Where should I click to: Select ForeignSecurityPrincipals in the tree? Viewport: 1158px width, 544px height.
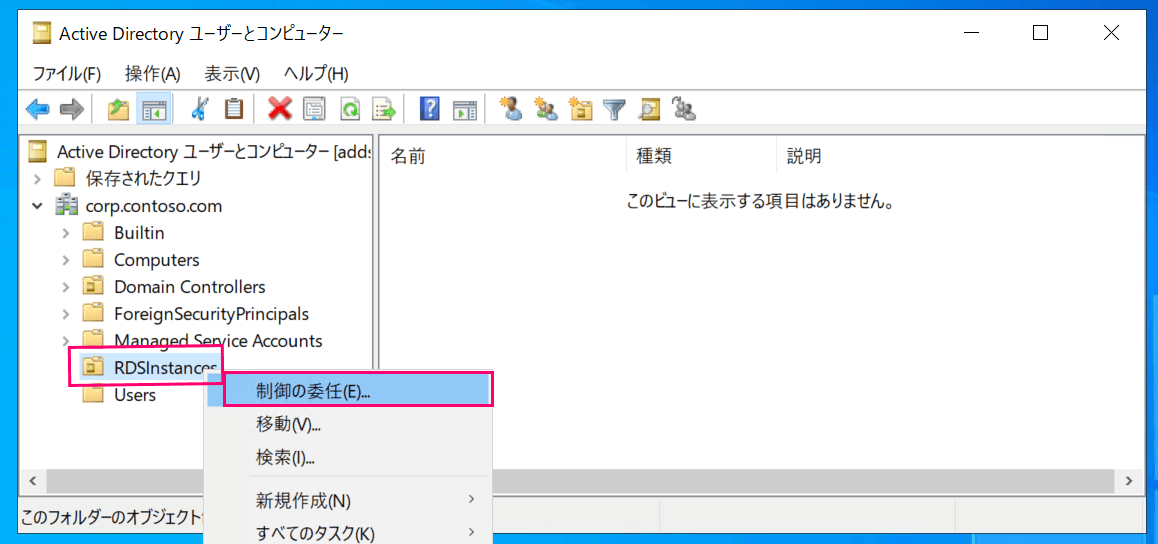click(x=211, y=314)
